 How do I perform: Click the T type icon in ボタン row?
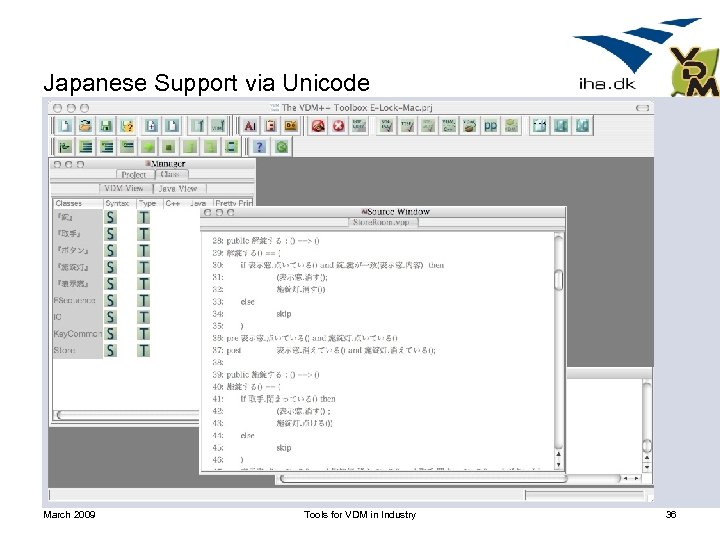[x=144, y=250]
